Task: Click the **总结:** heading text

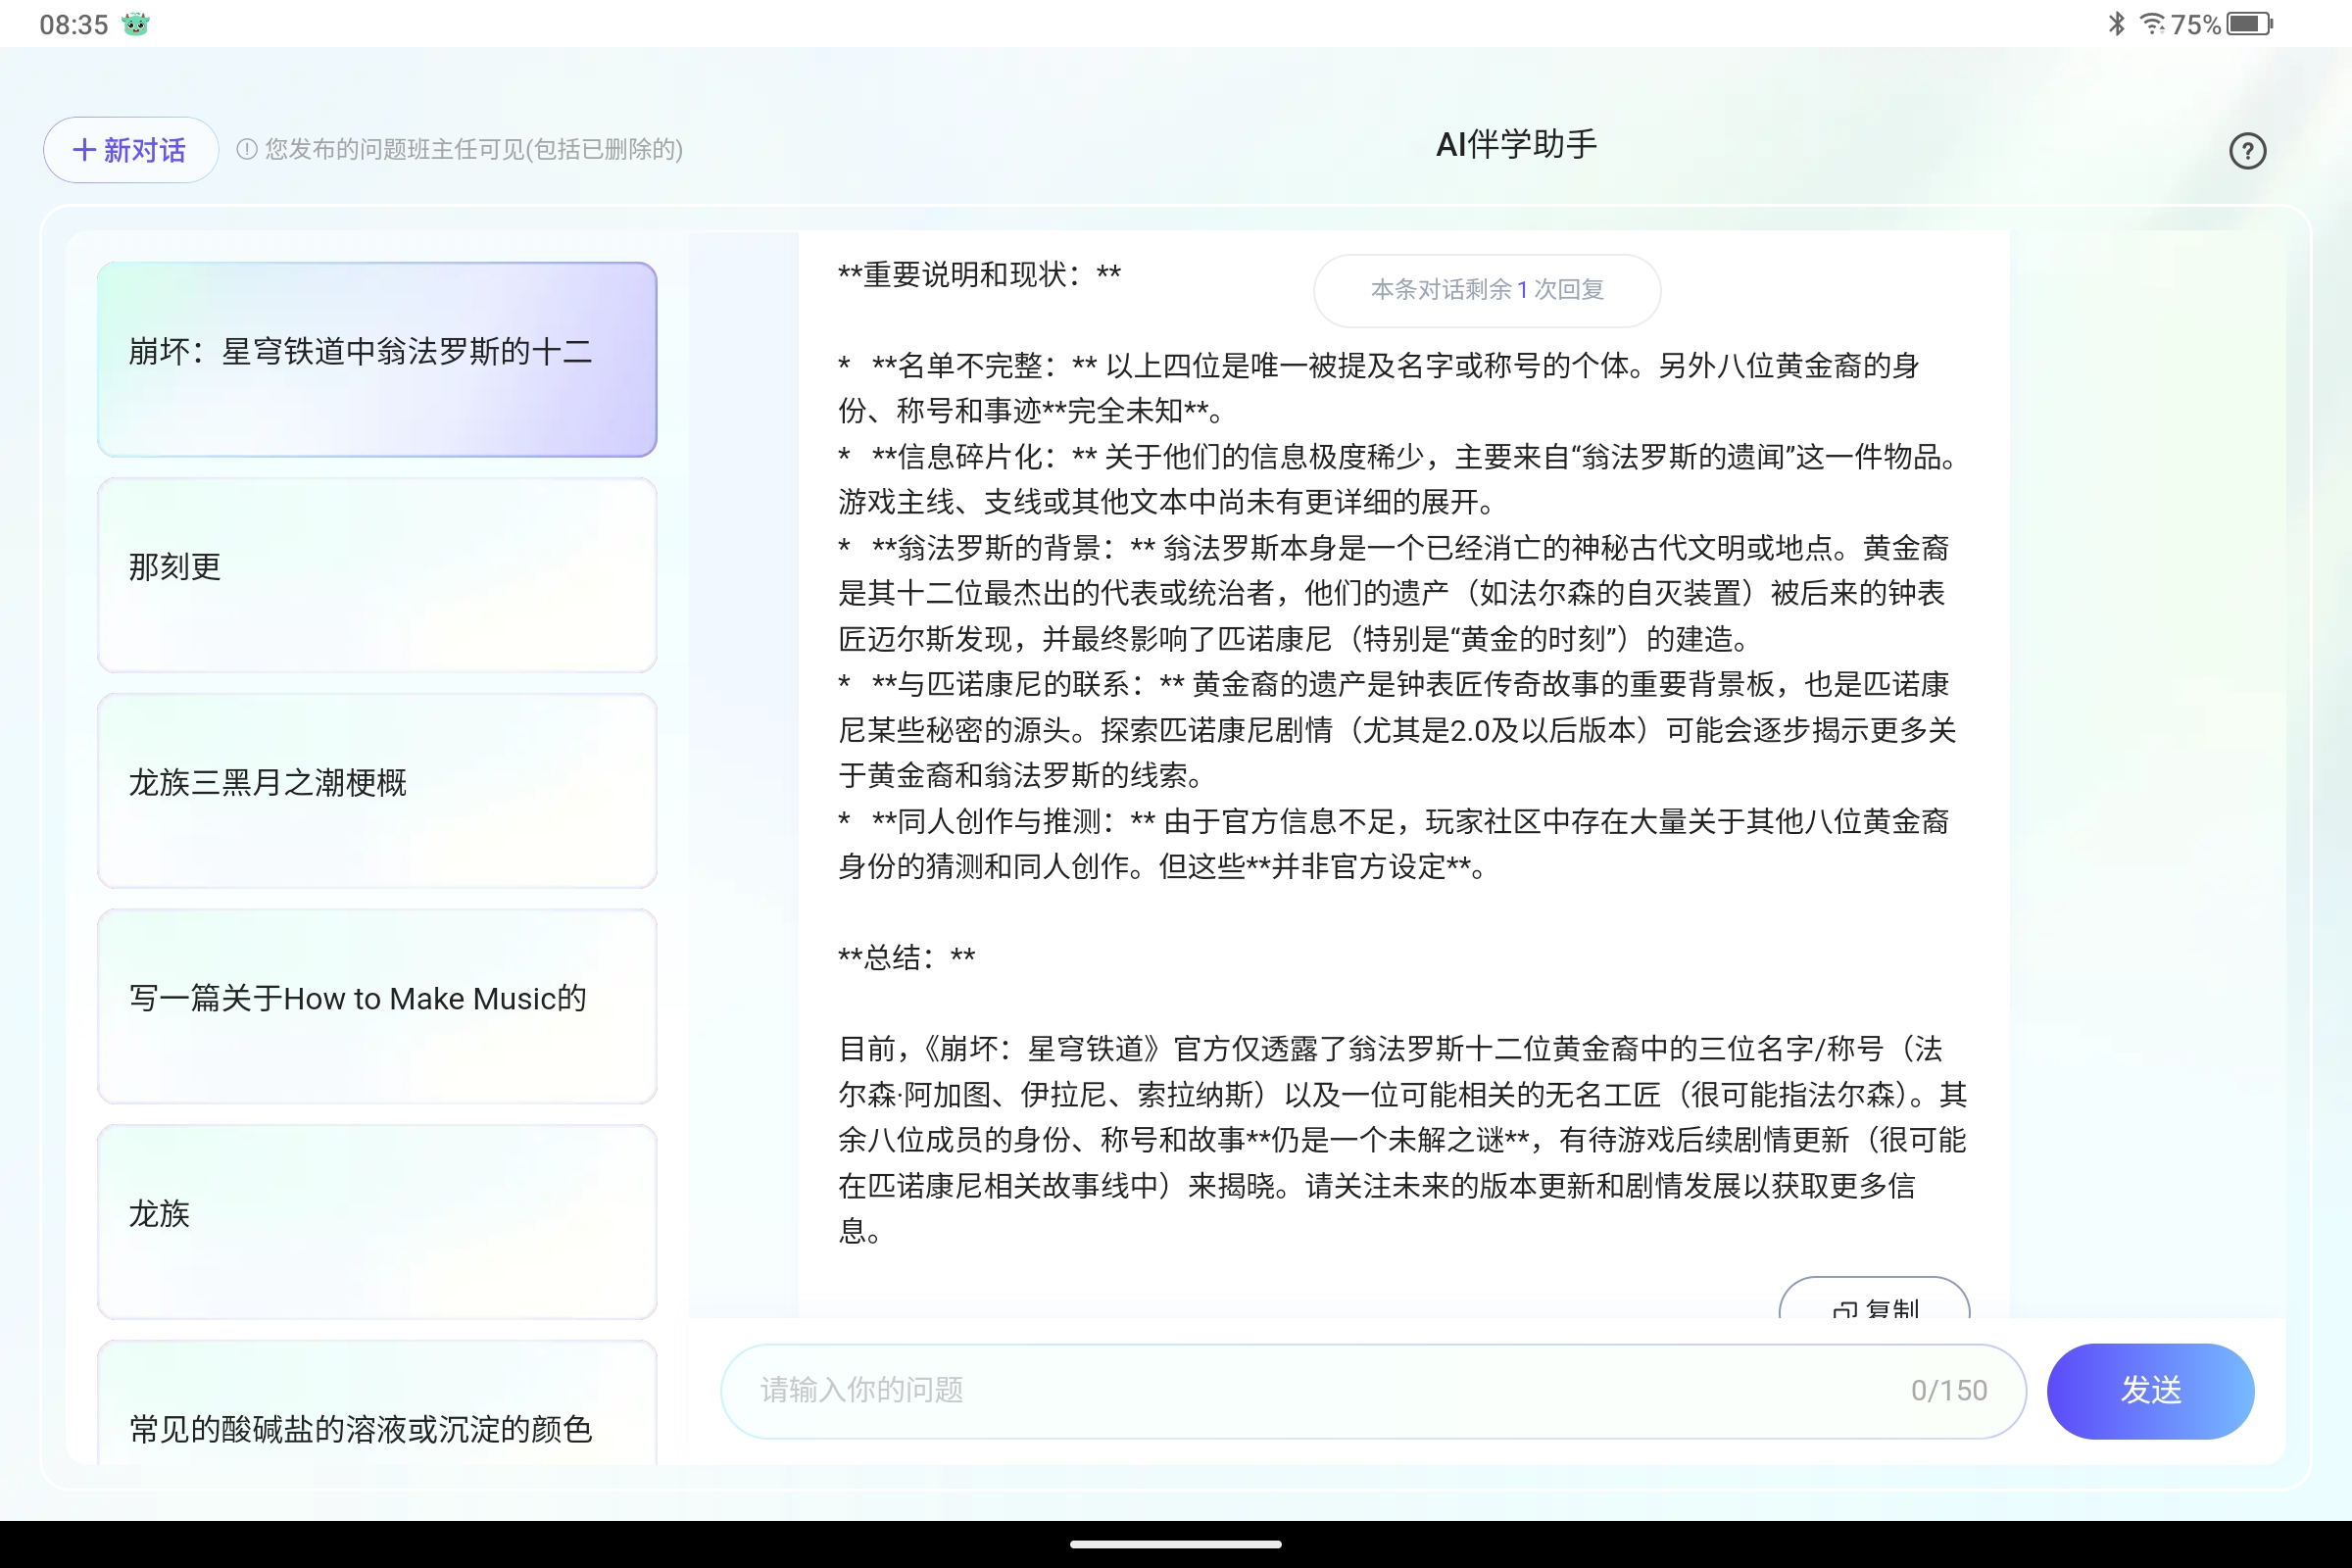Action: [x=906, y=957]
